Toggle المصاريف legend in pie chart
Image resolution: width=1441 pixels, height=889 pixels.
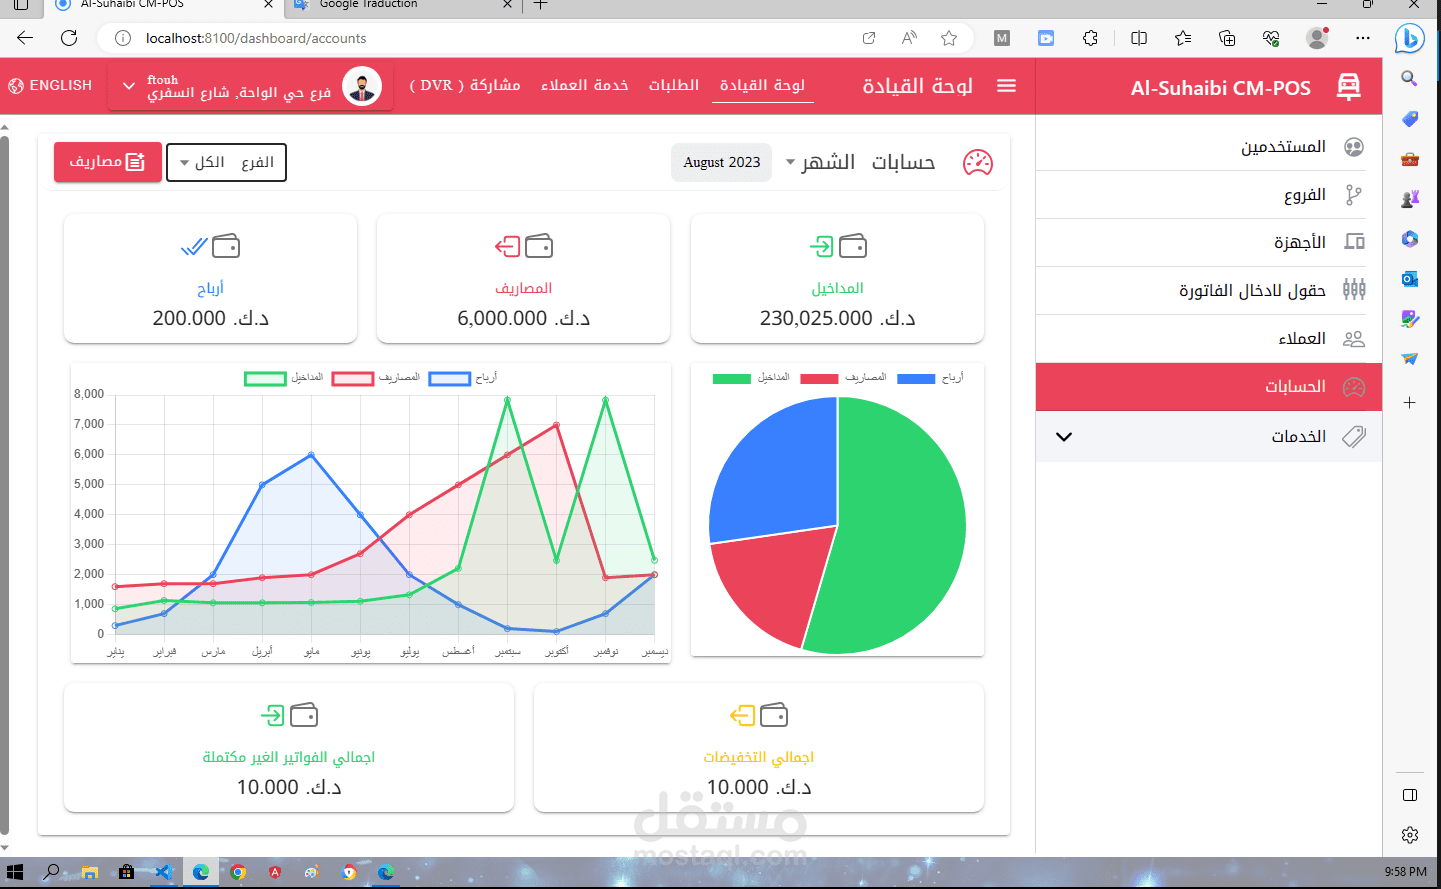(843, 378)
